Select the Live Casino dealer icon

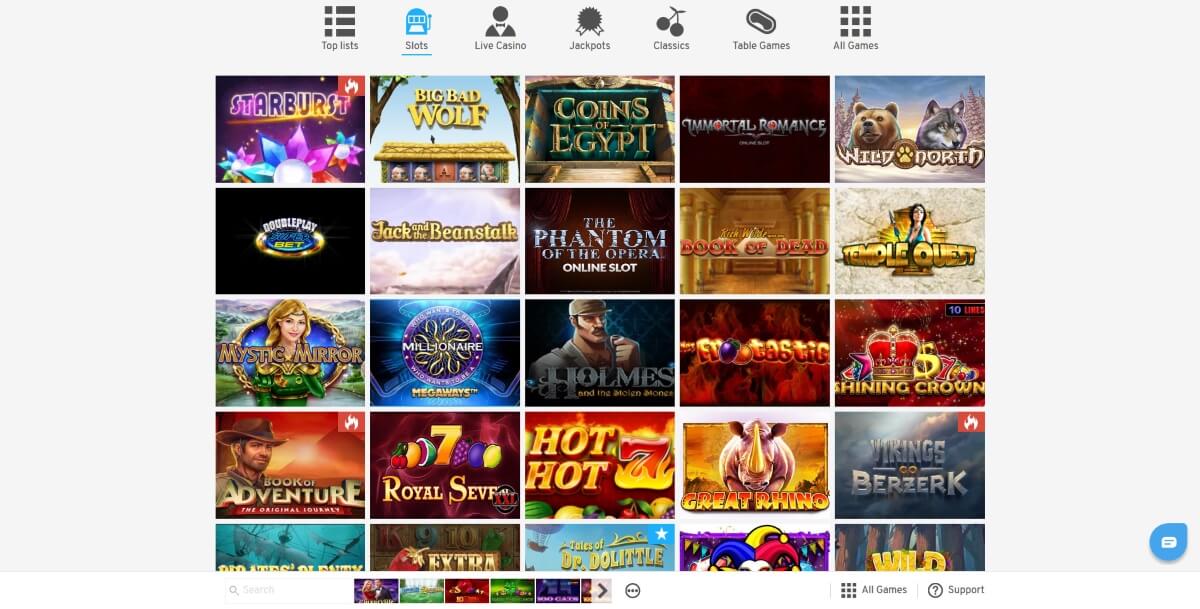point(500,21)
